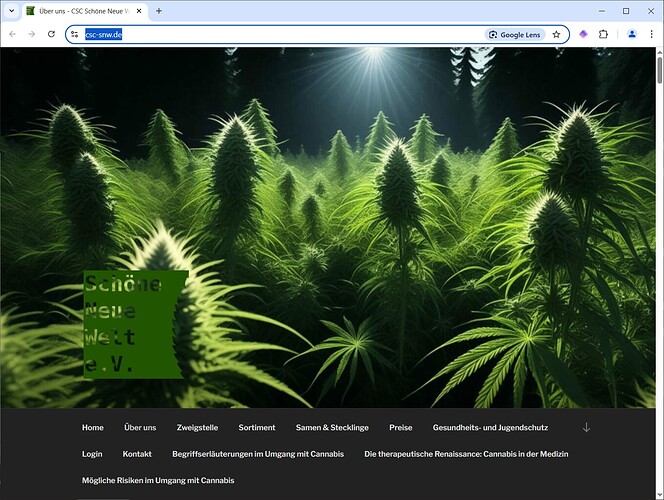Screen dimensions: 664x500
Task: Select the Über uns – CSC Schöne Neue Welt tab
Action: [85, 11]
